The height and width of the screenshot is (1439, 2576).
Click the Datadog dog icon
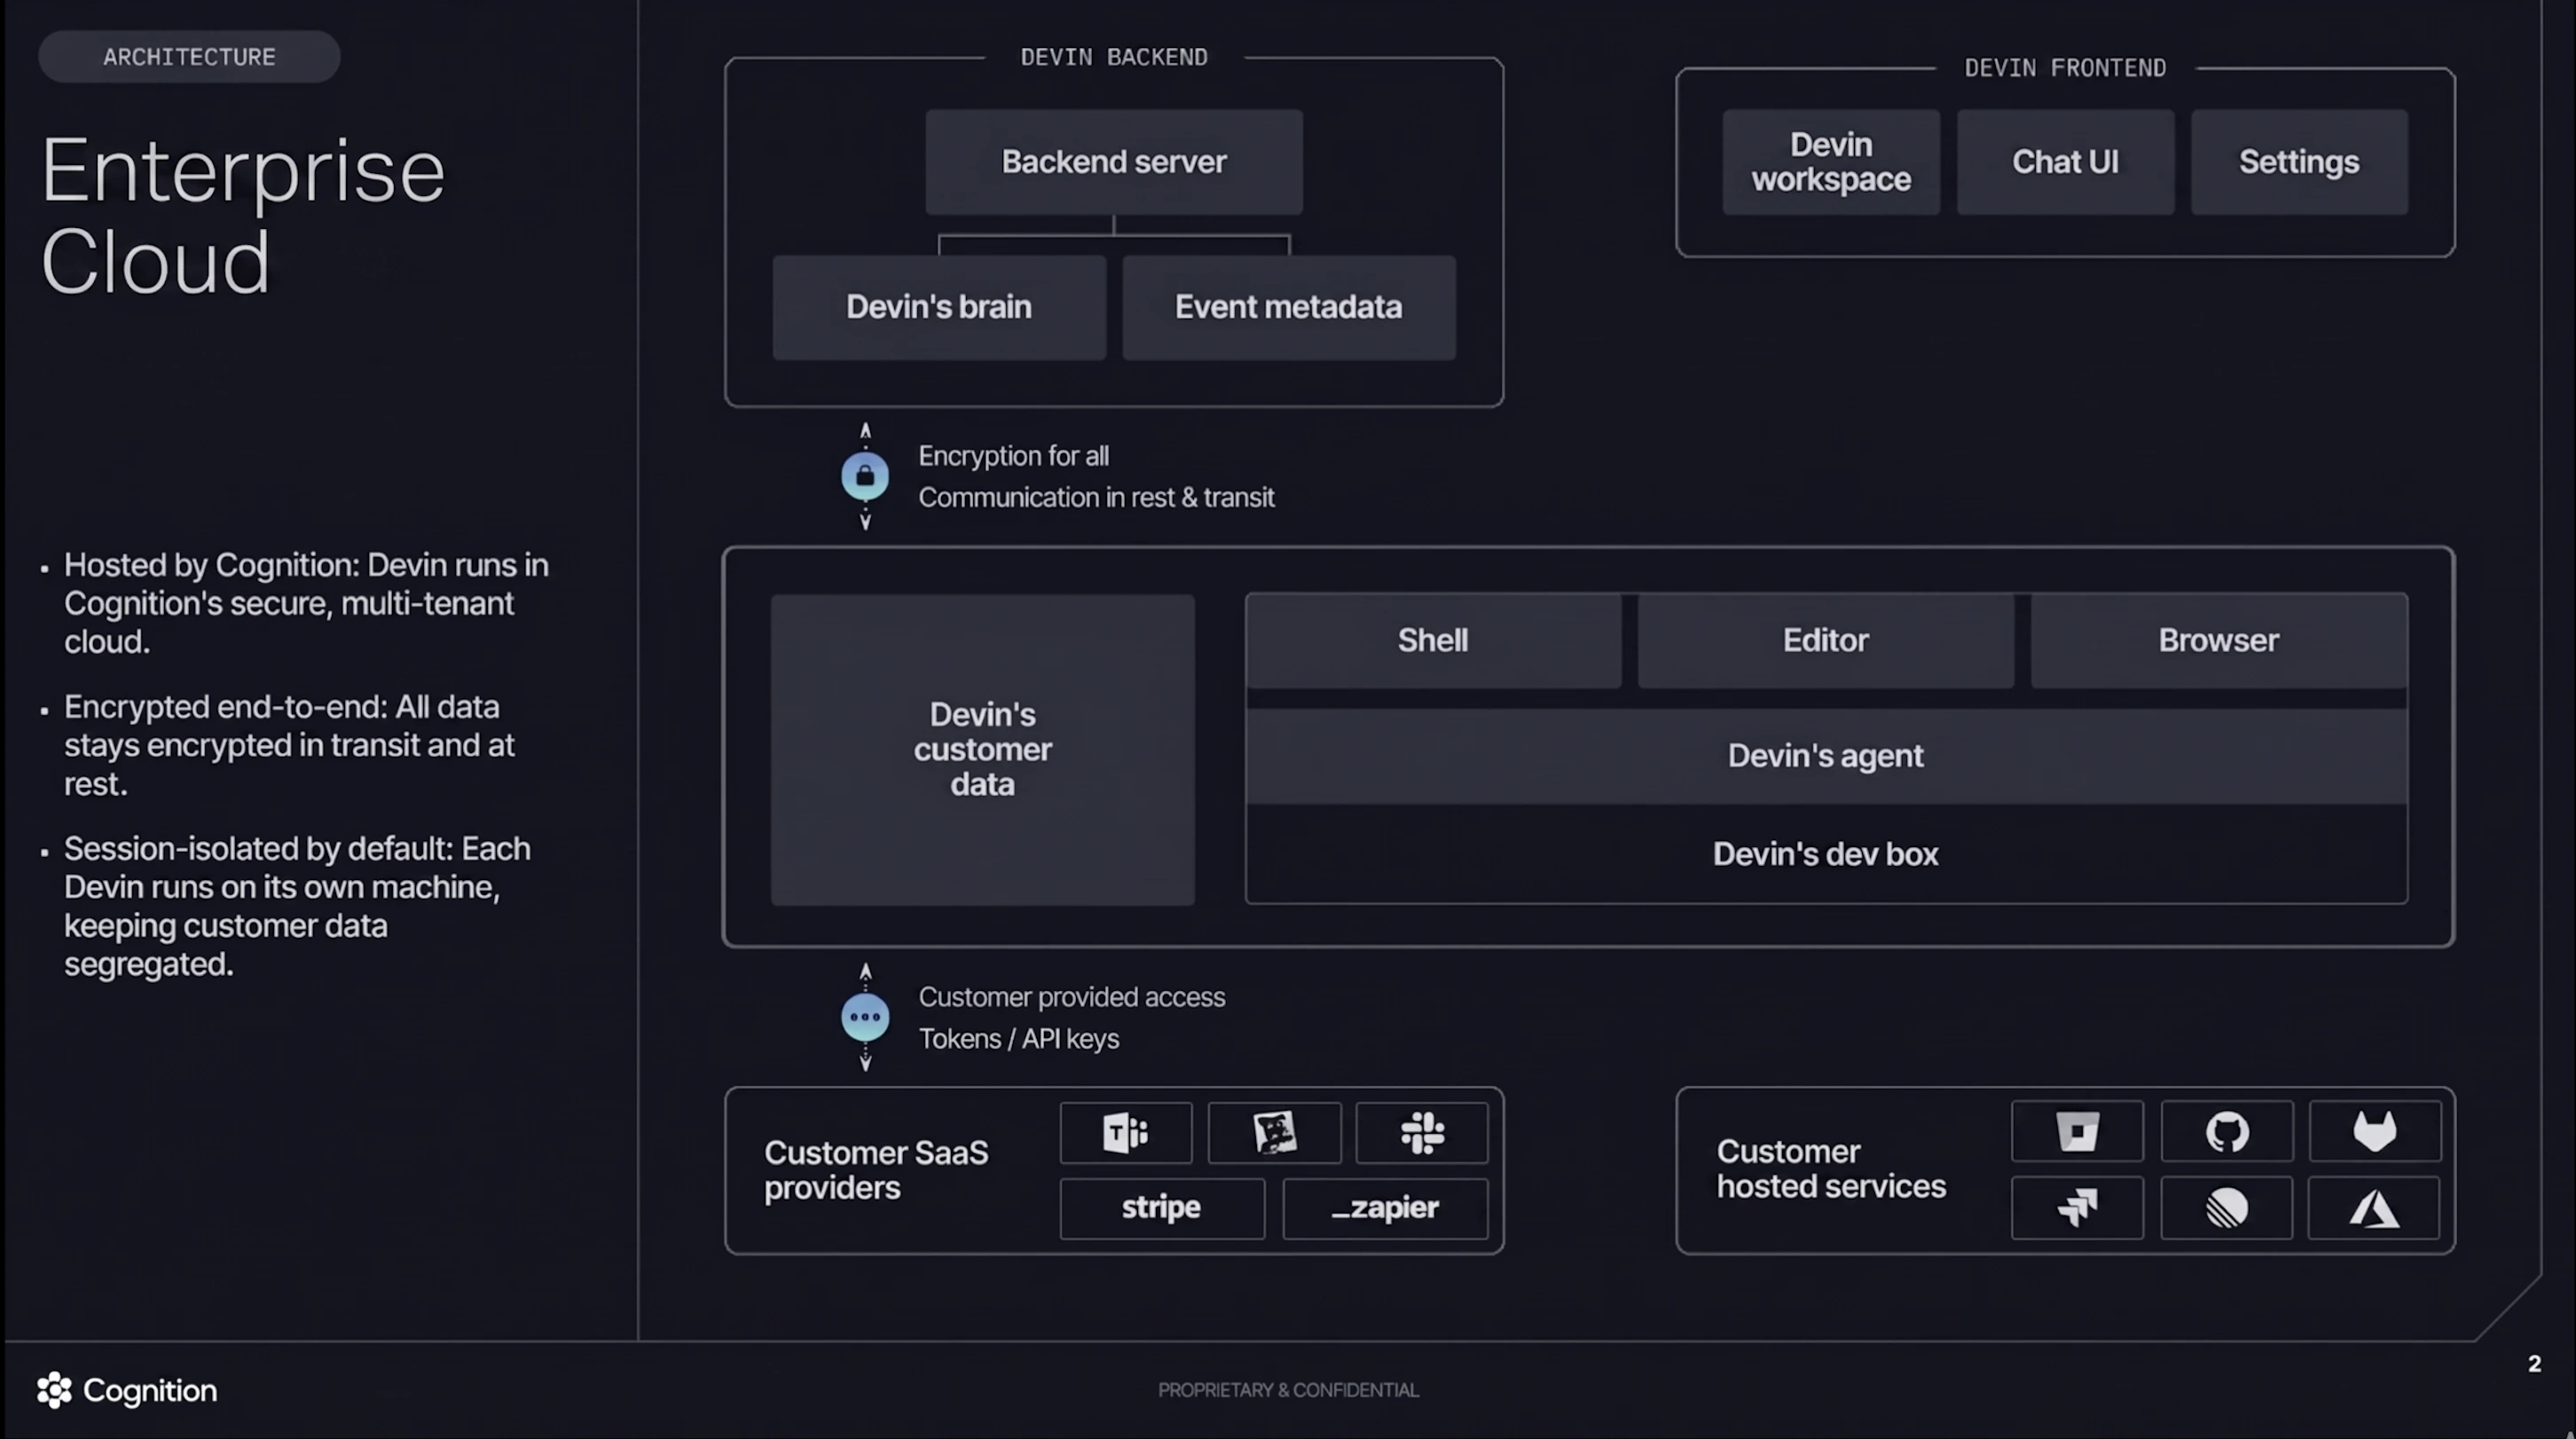(x=1274, y=1133)
